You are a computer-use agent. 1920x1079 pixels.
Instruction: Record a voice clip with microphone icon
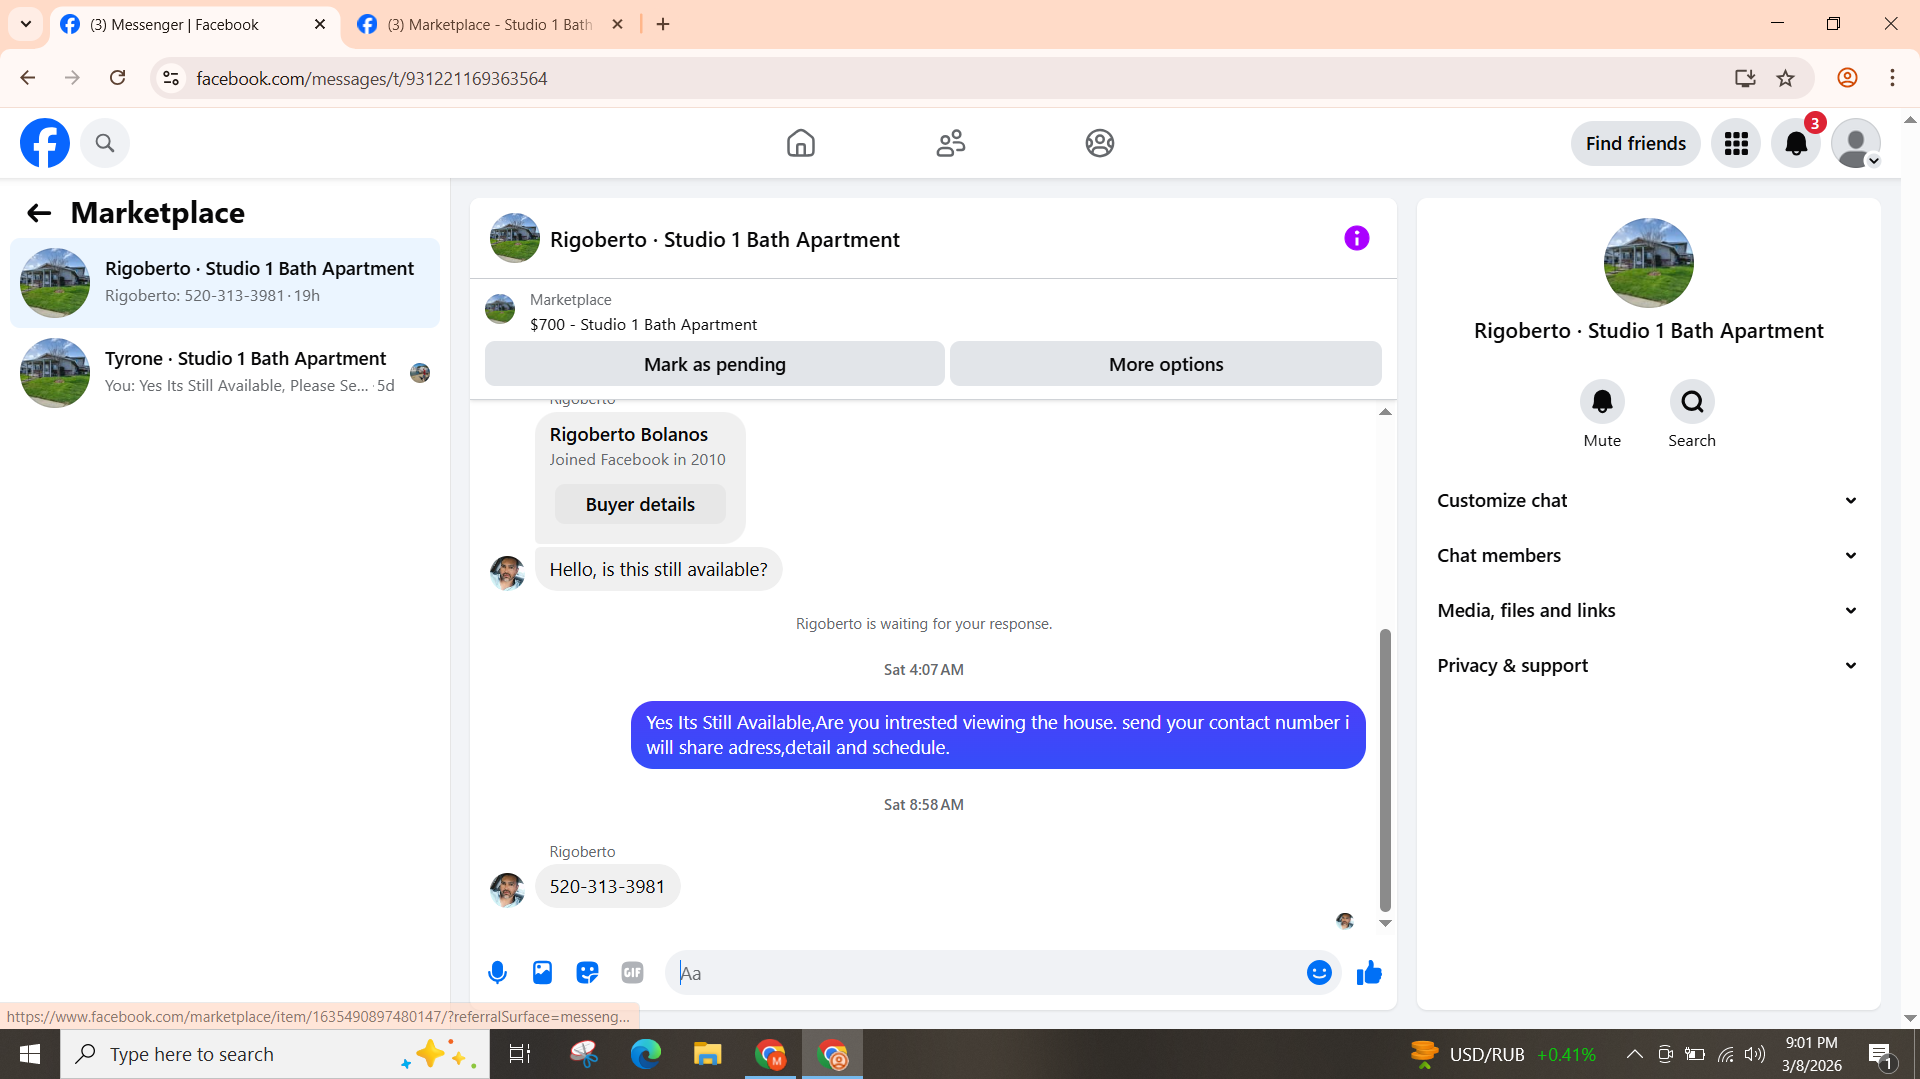tap(497, 973)
